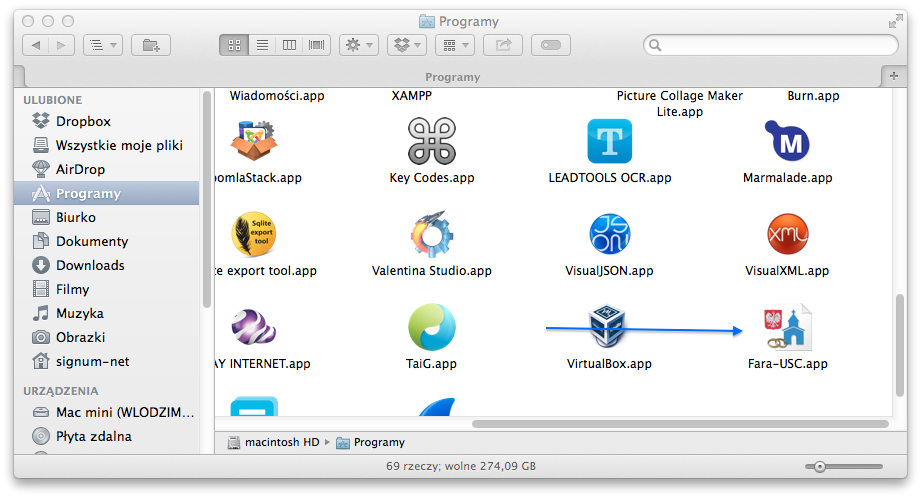Select Mac mini device in sidebar

click(x=108, y=412)
